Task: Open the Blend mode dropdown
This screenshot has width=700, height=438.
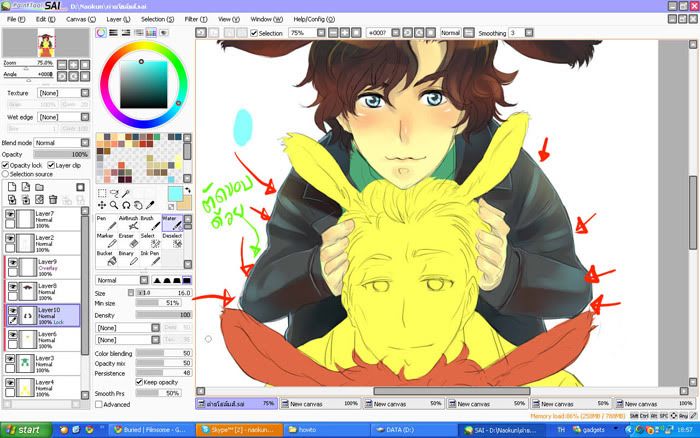Action: pyautogui.click(x=61, y=143)
